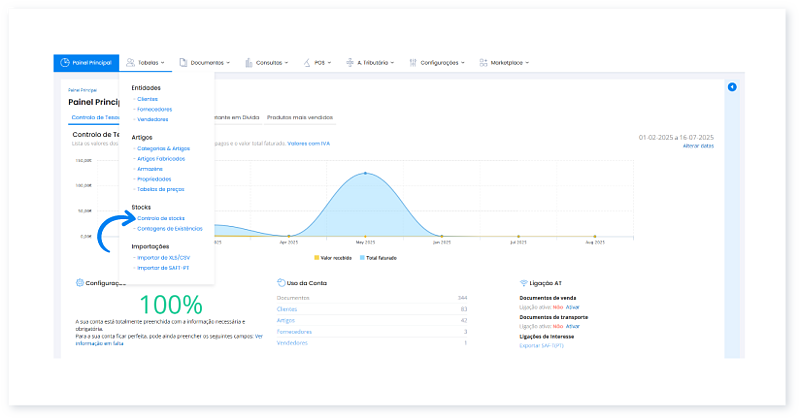Open the Consultas dropdown chevron
The height and width of the screenshot is (420, 800).
[x=289, y=63]
